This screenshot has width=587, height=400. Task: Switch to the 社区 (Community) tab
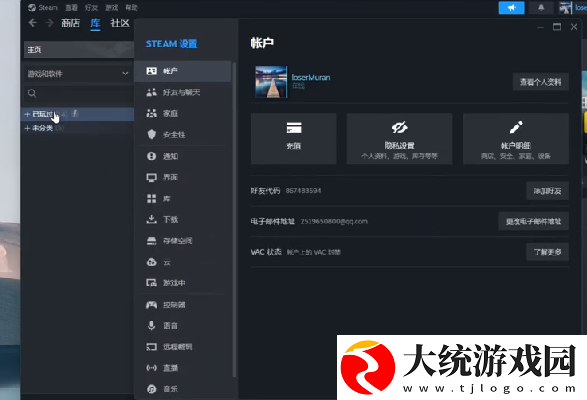120,23
